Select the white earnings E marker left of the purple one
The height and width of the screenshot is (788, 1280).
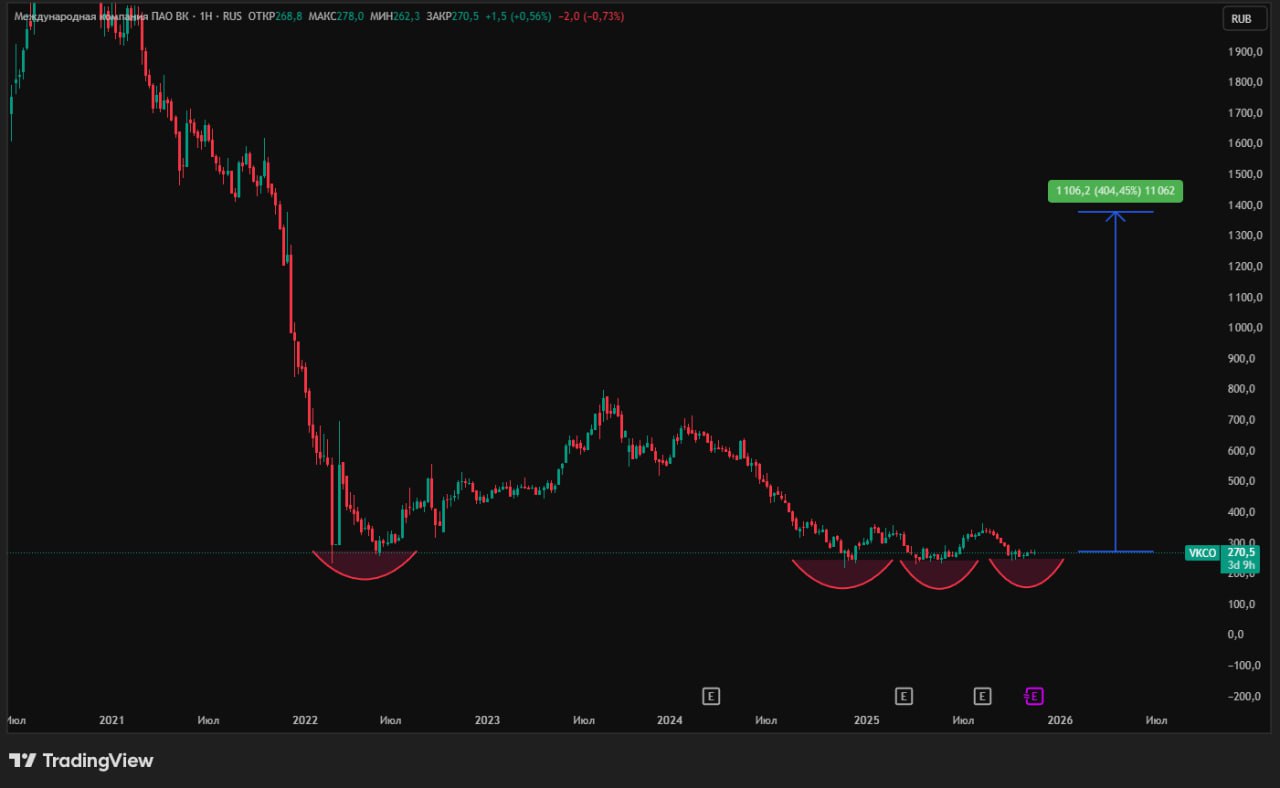click(x=982, y=696)
